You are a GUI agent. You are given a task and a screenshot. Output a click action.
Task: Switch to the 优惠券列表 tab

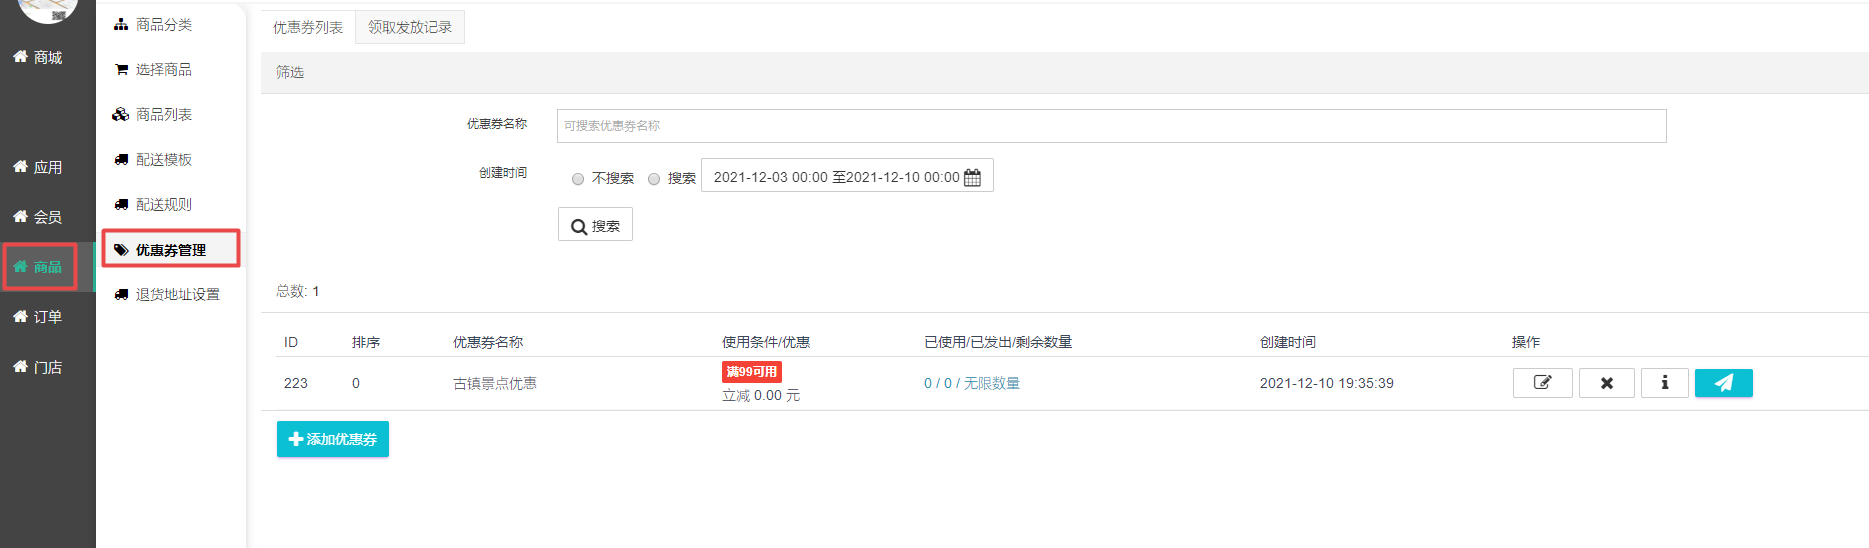tap(308, 27)
